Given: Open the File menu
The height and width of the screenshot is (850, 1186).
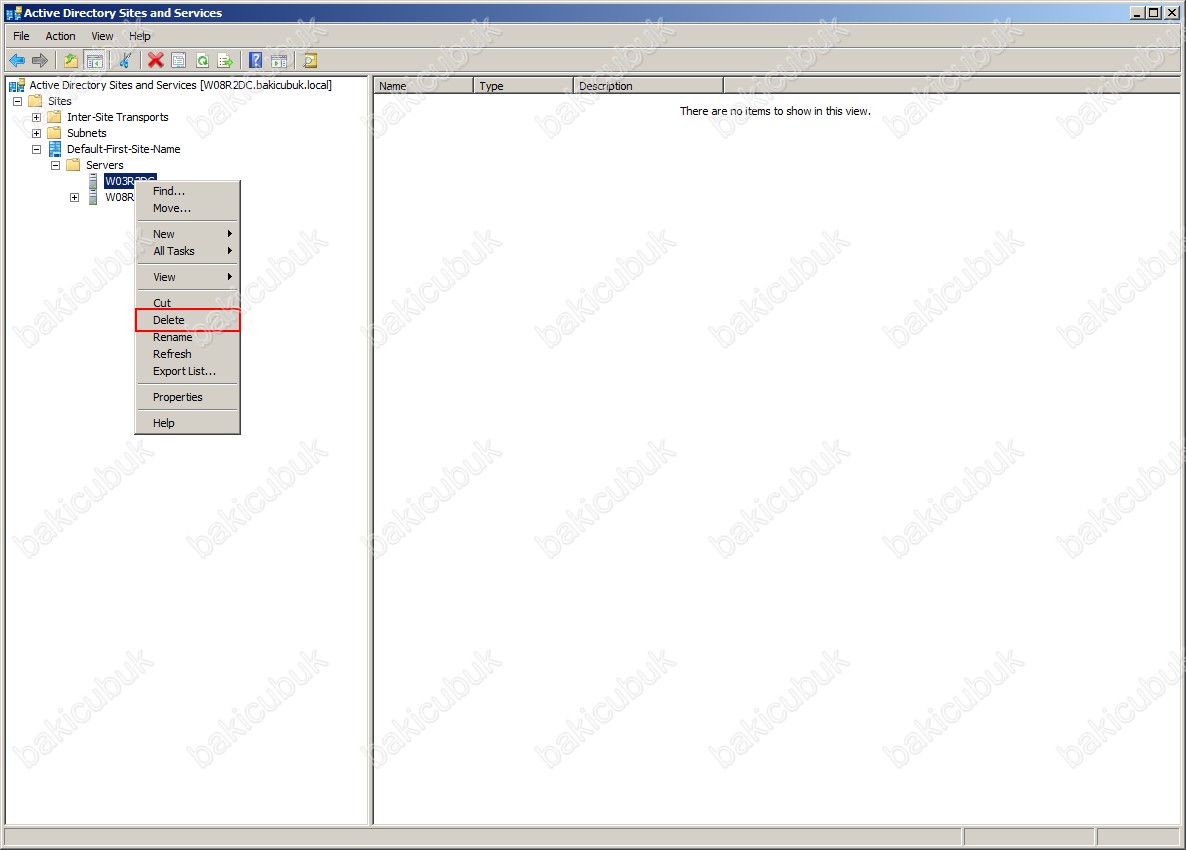Looking at the screenshot, I should (21, 36).
